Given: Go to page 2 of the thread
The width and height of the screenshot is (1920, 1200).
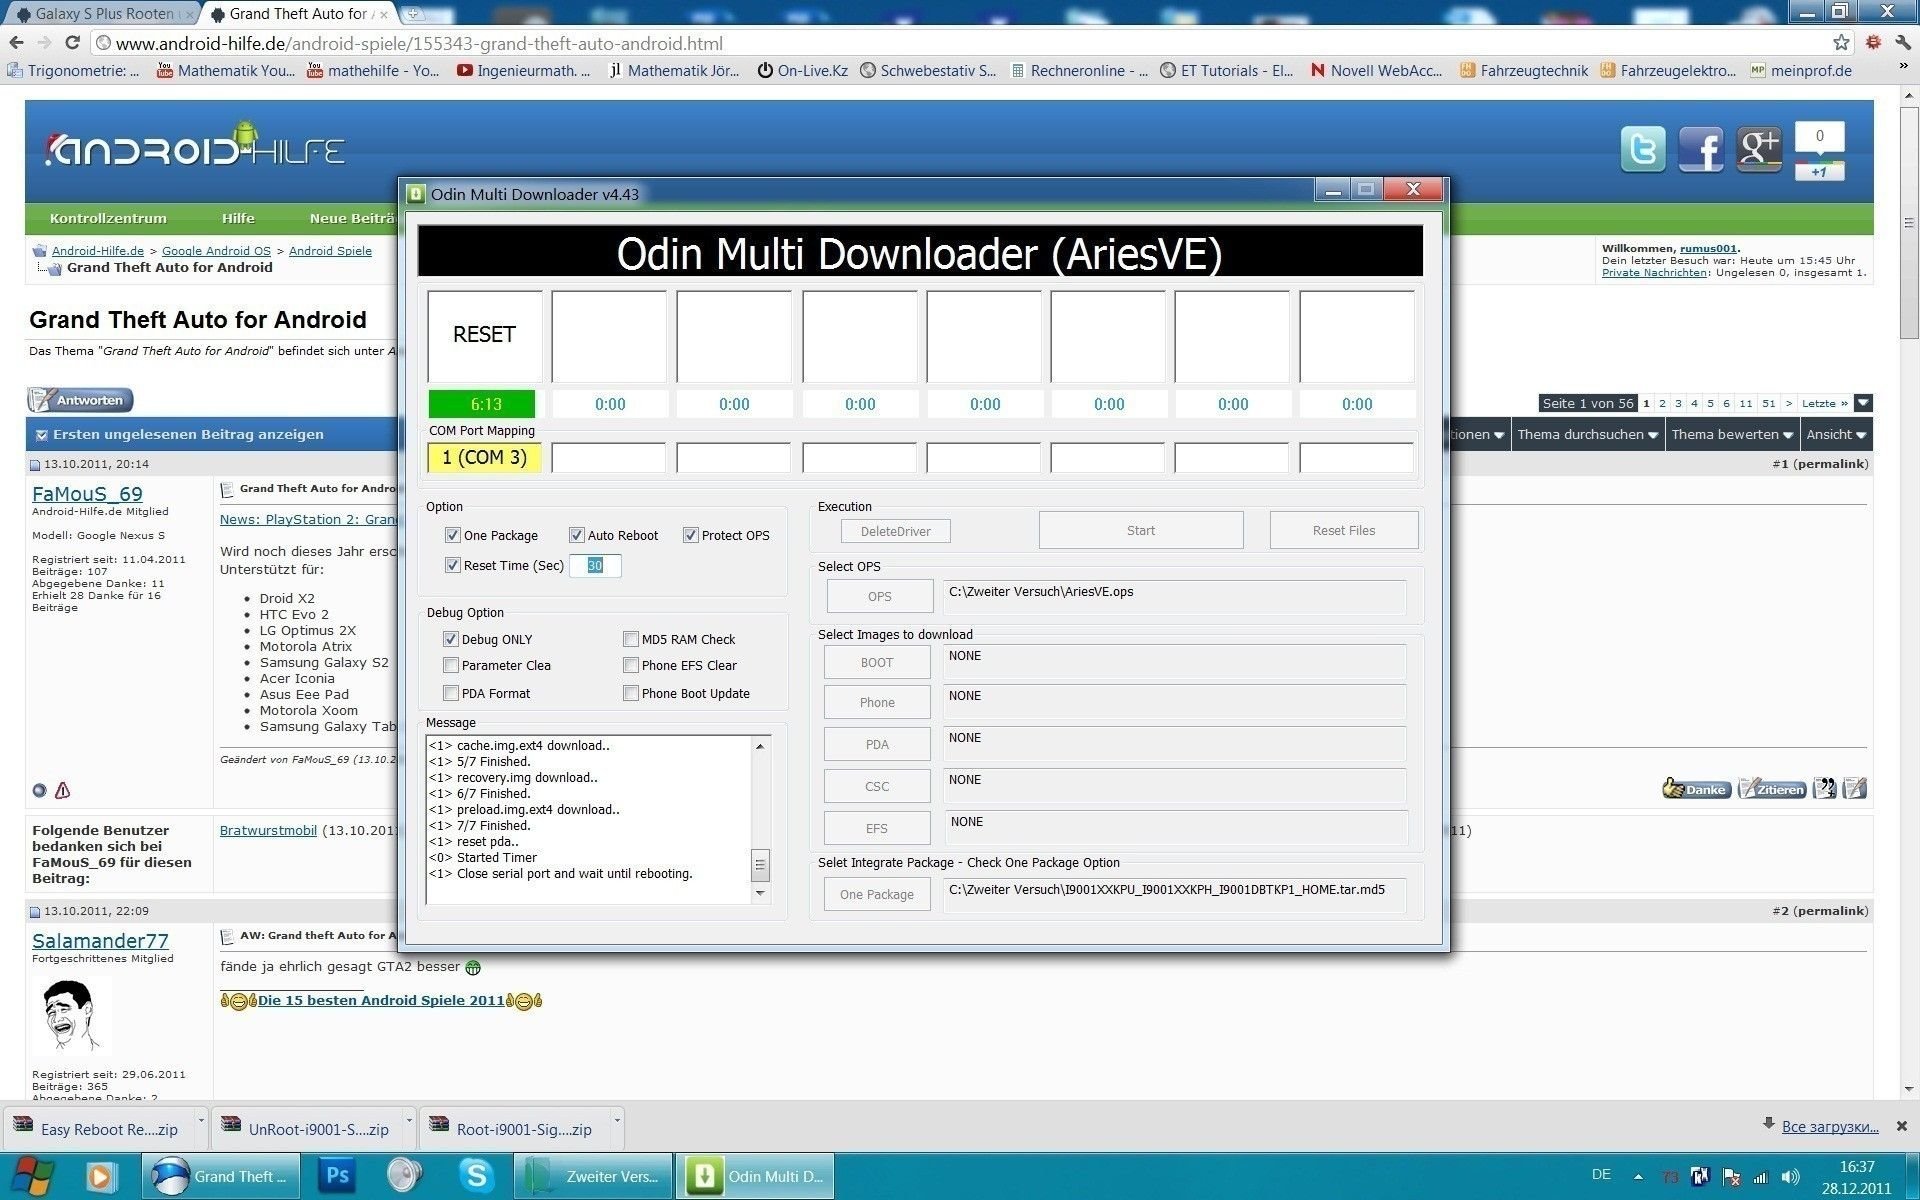Looking at the screenshot, I should (1662, 403).
